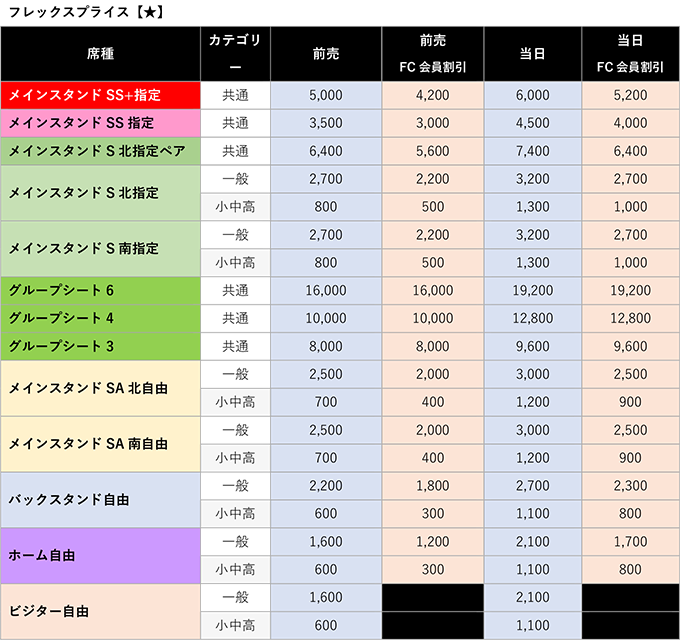Select the pink メインスタンド SS 指定 cell
Screen dimensions: 680x640
click(x=101, y=123)
